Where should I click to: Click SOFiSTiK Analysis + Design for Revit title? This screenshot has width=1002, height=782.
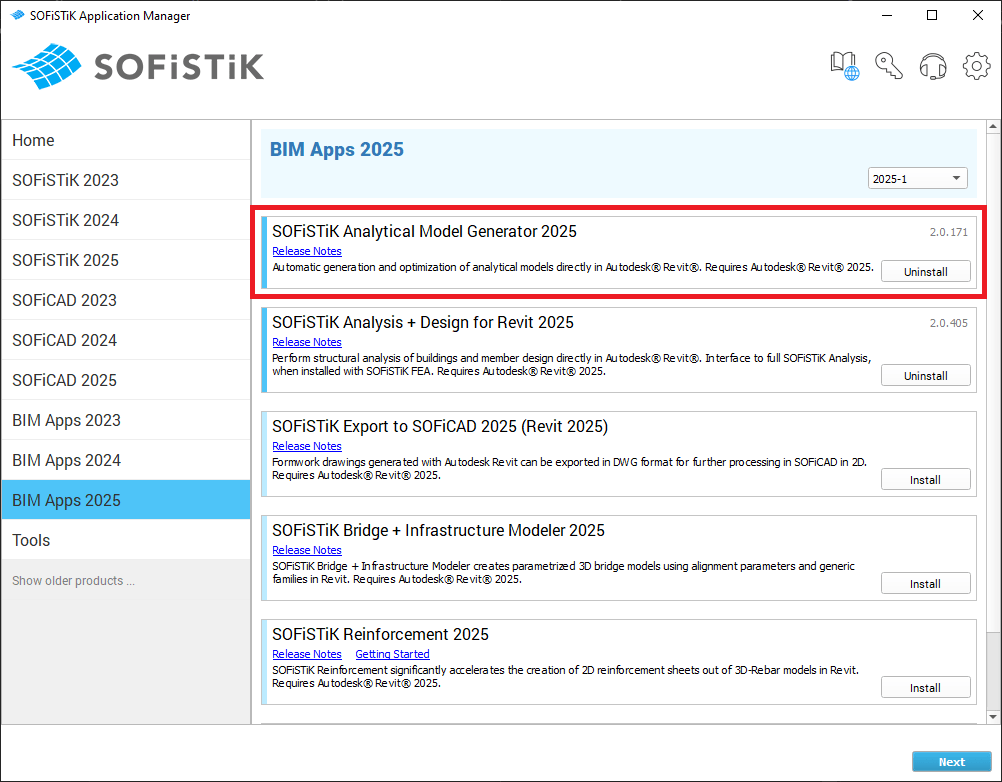[x=423, y=322]
